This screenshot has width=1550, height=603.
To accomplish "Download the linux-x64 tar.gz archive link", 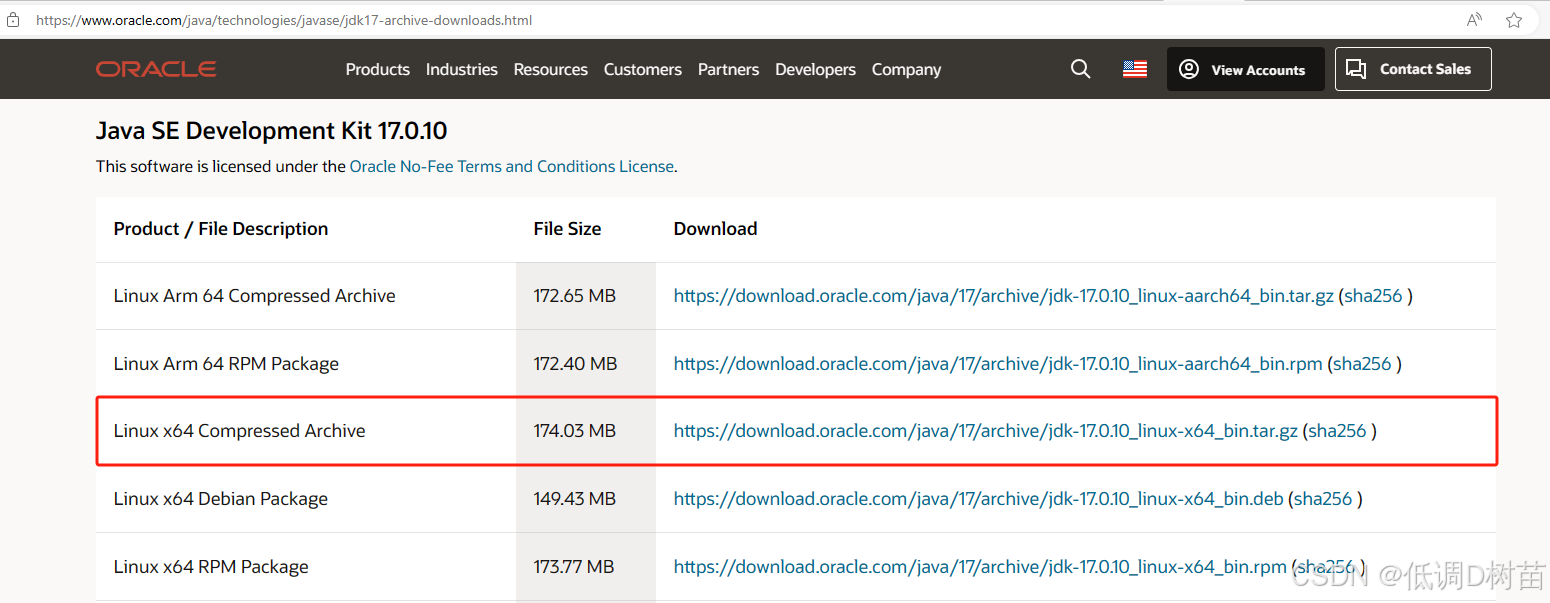I will [x=986, y=431].
